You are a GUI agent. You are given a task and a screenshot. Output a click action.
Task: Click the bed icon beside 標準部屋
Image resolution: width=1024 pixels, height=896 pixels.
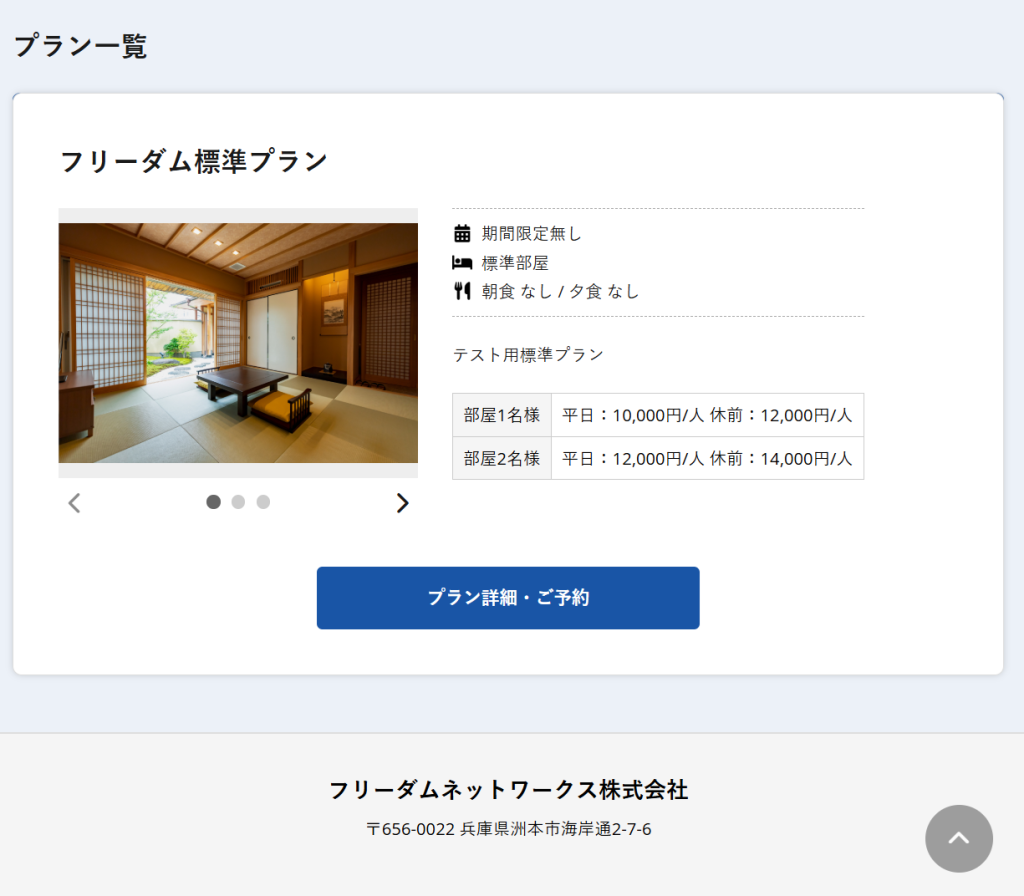(x=462, y=263)
